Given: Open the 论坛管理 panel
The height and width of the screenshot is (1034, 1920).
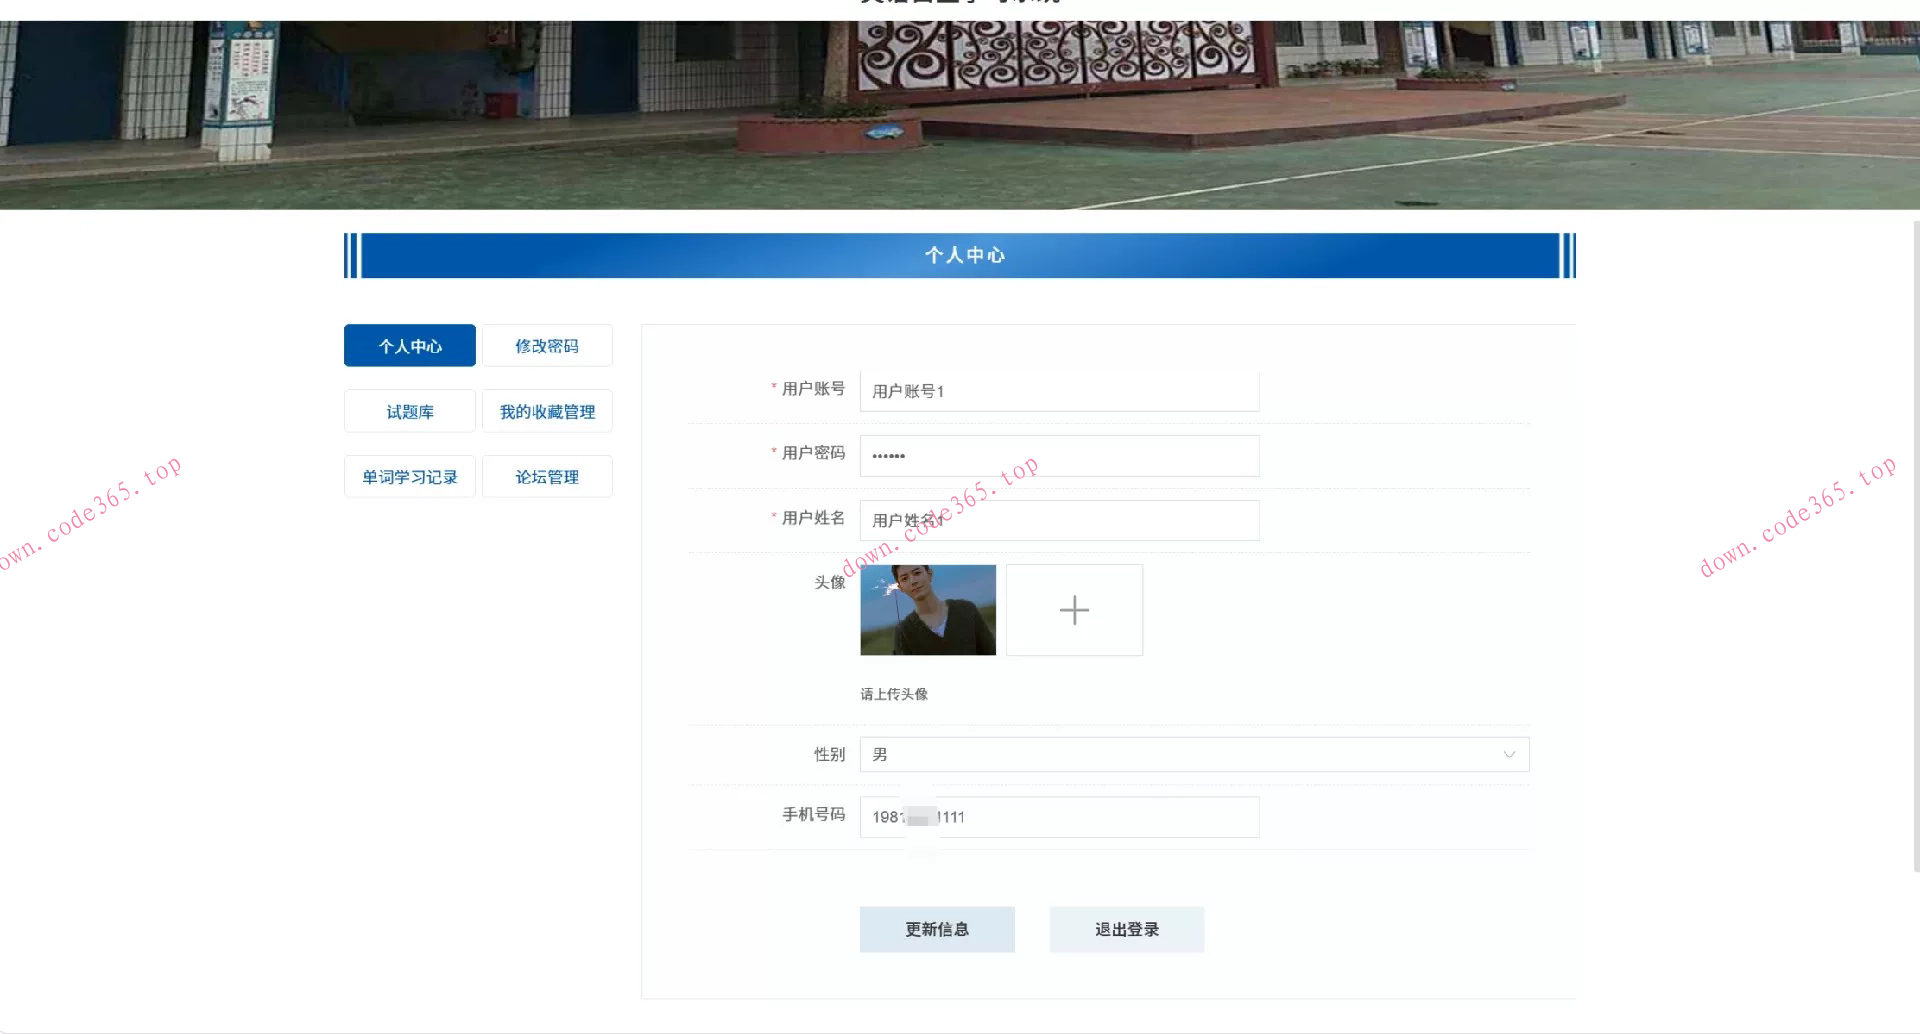Looking at the screenshot, I should [546, 476].
